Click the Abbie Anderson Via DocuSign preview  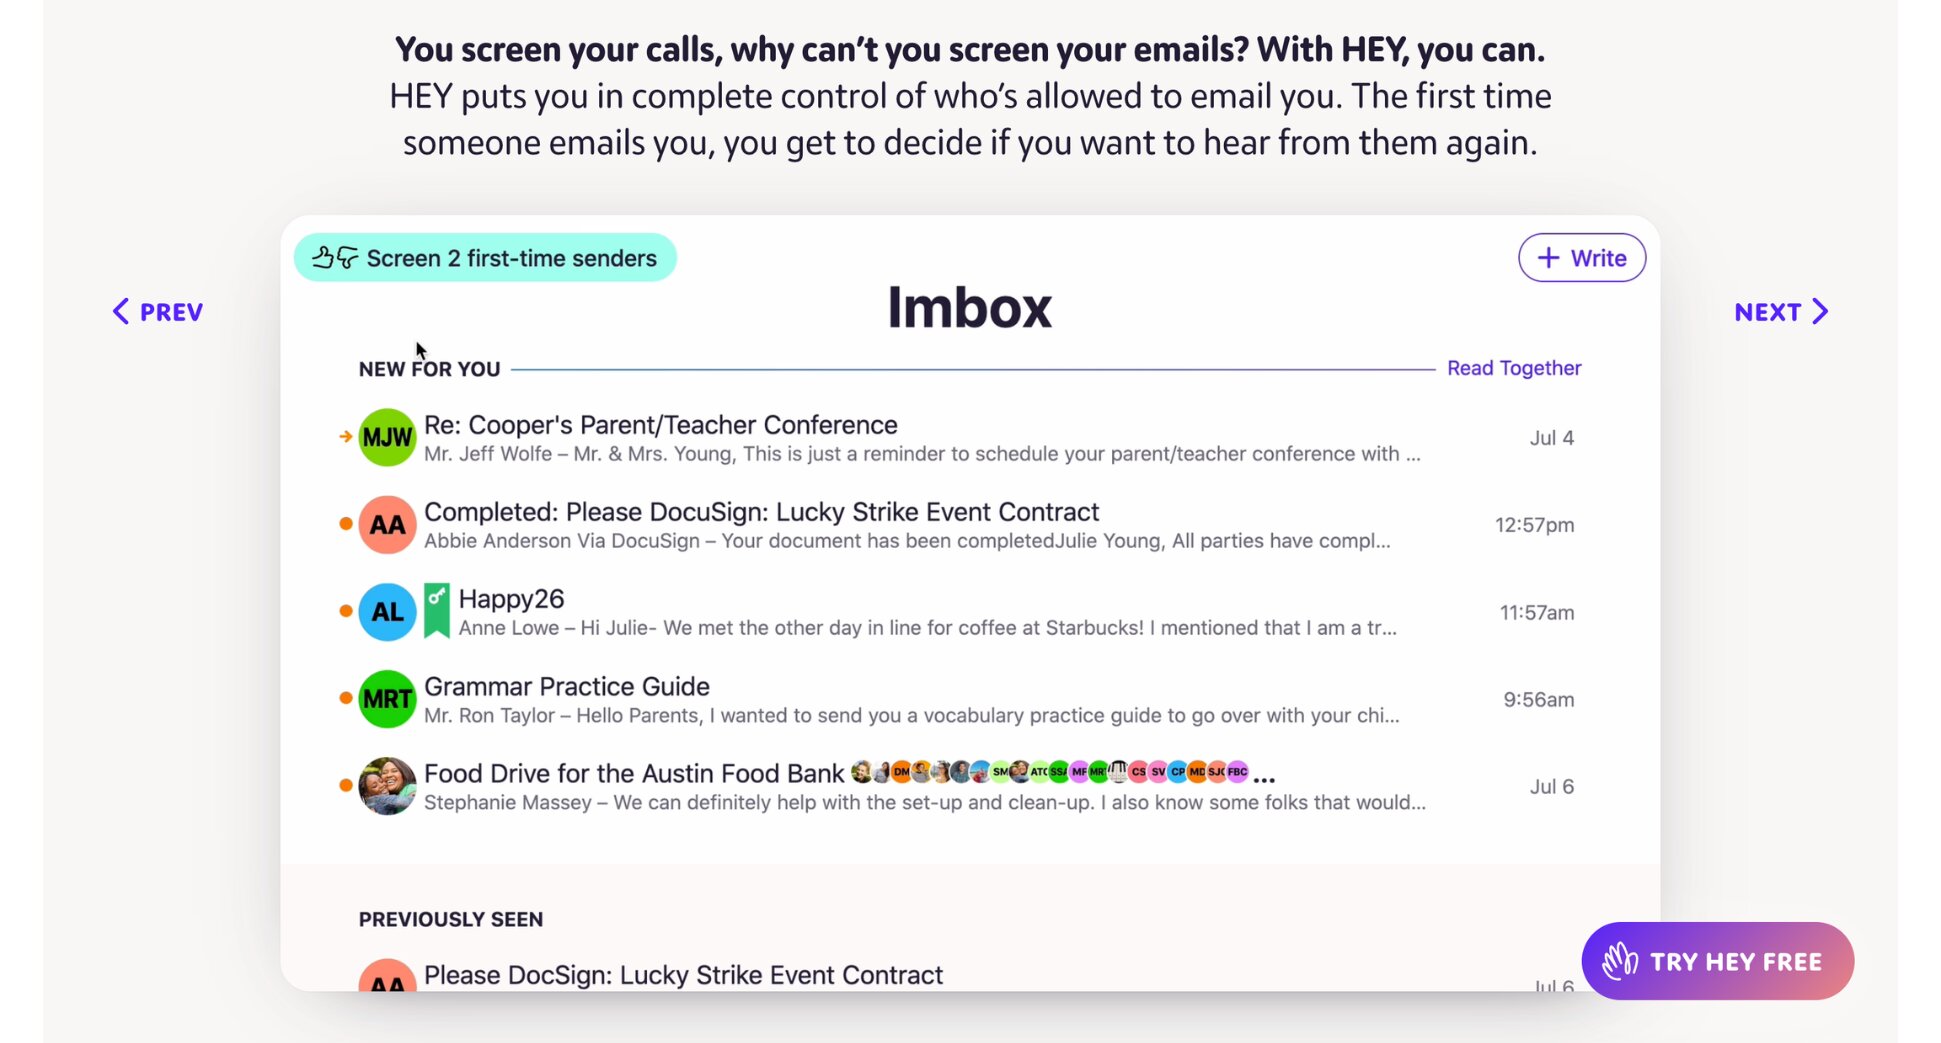pyautogui.click(x=907, y=541)
